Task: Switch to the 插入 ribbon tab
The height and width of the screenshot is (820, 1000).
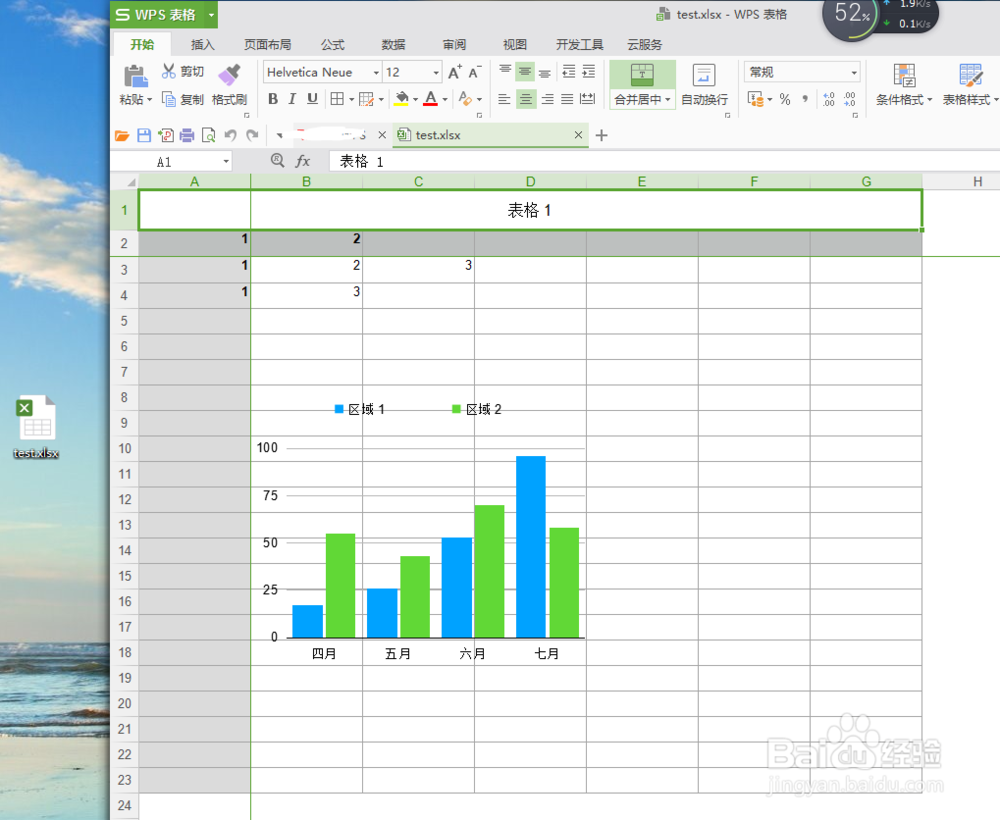Action: click(202, 44)
